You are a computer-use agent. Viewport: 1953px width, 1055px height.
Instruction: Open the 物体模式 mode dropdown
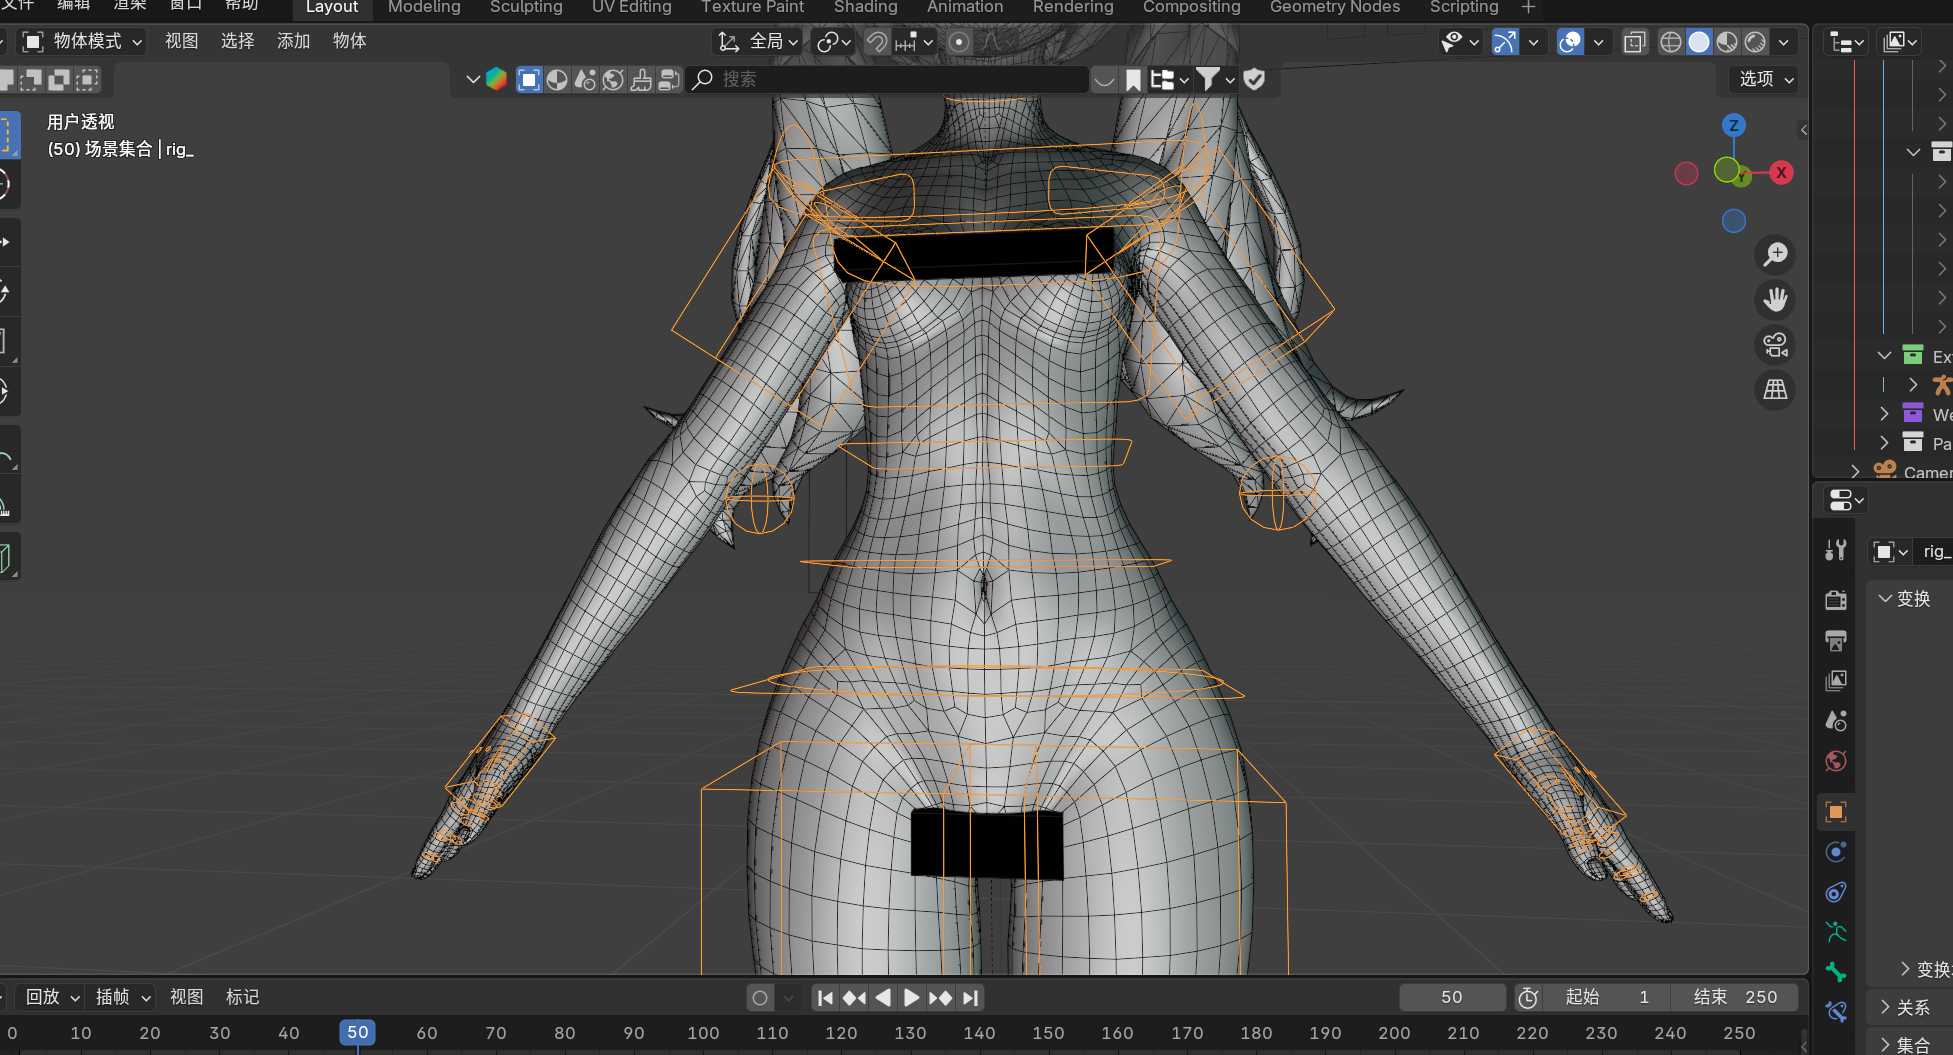point(84,42)
